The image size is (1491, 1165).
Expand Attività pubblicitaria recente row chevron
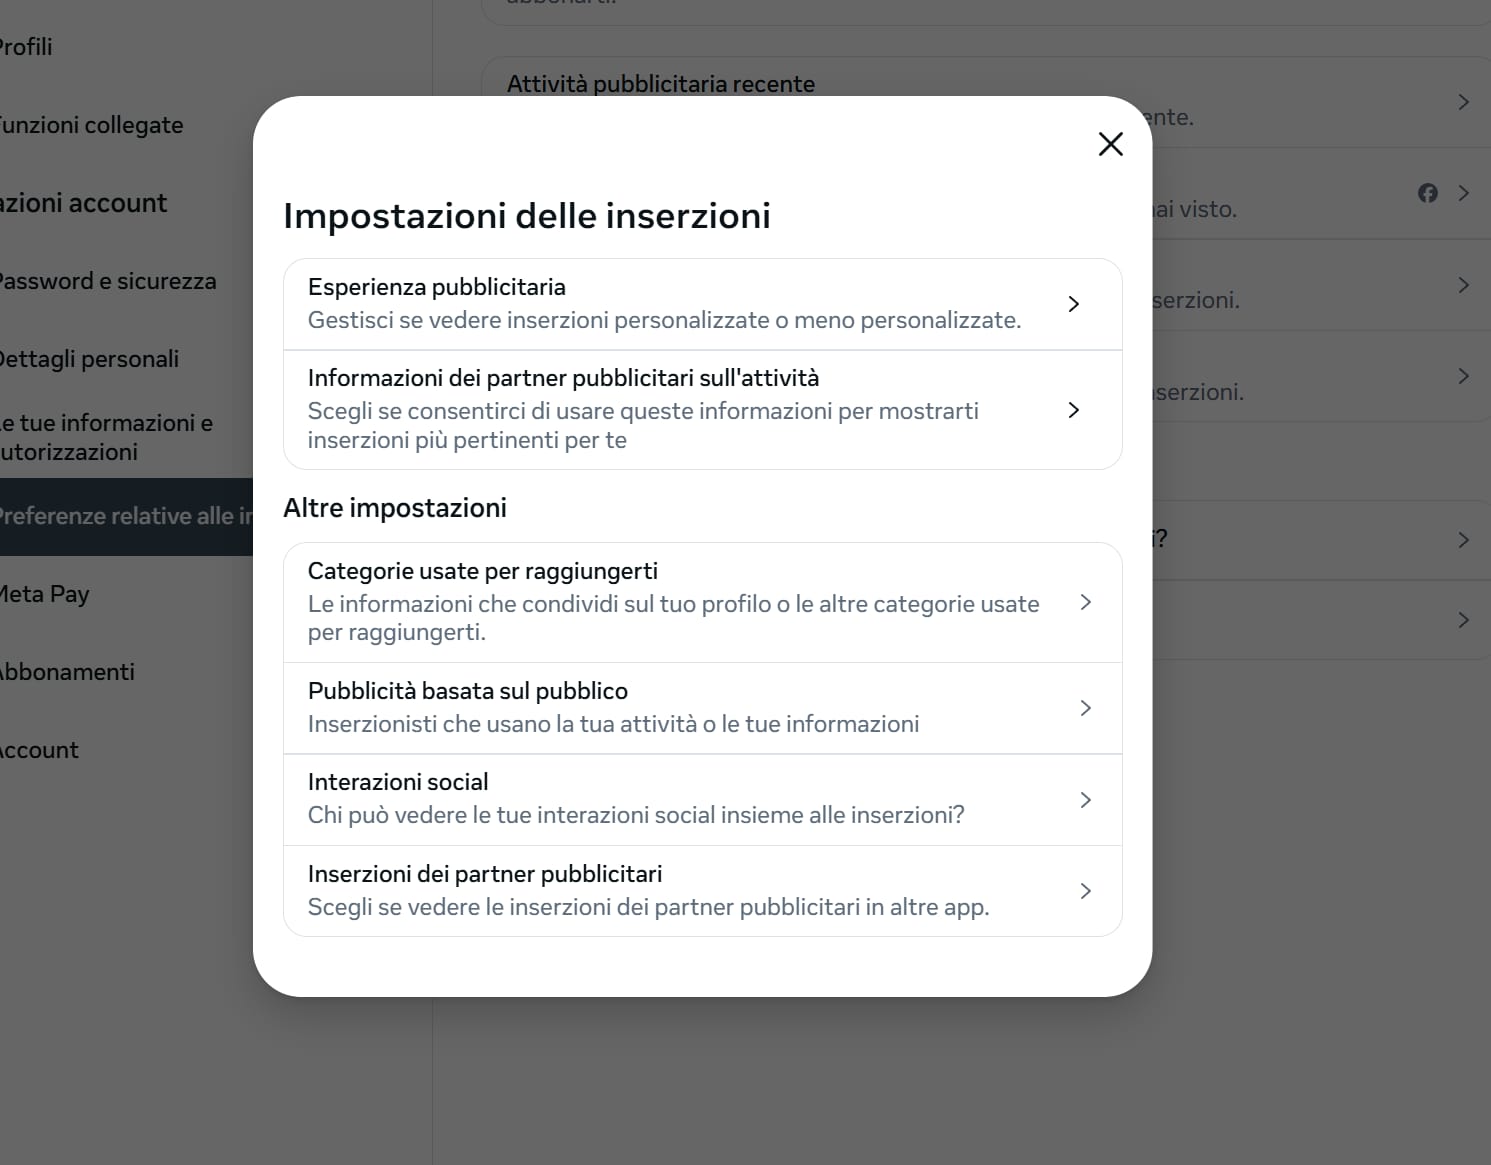click(x=1463, y=102)
